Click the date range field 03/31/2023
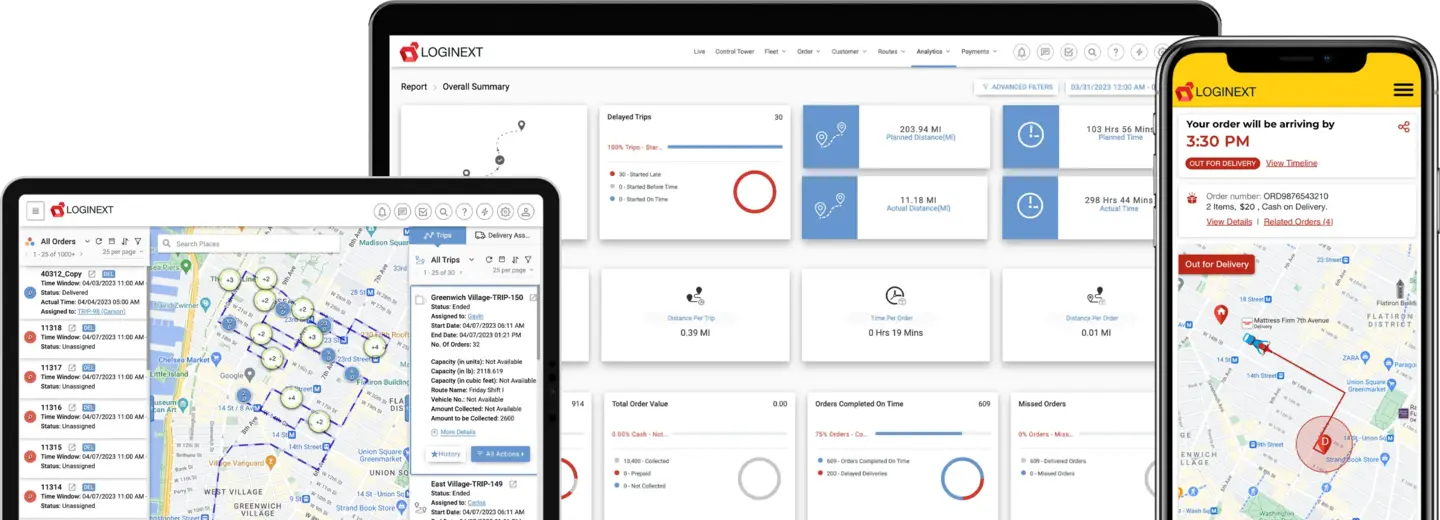Screen dimensions: 1440x520 click(1110, 87)
